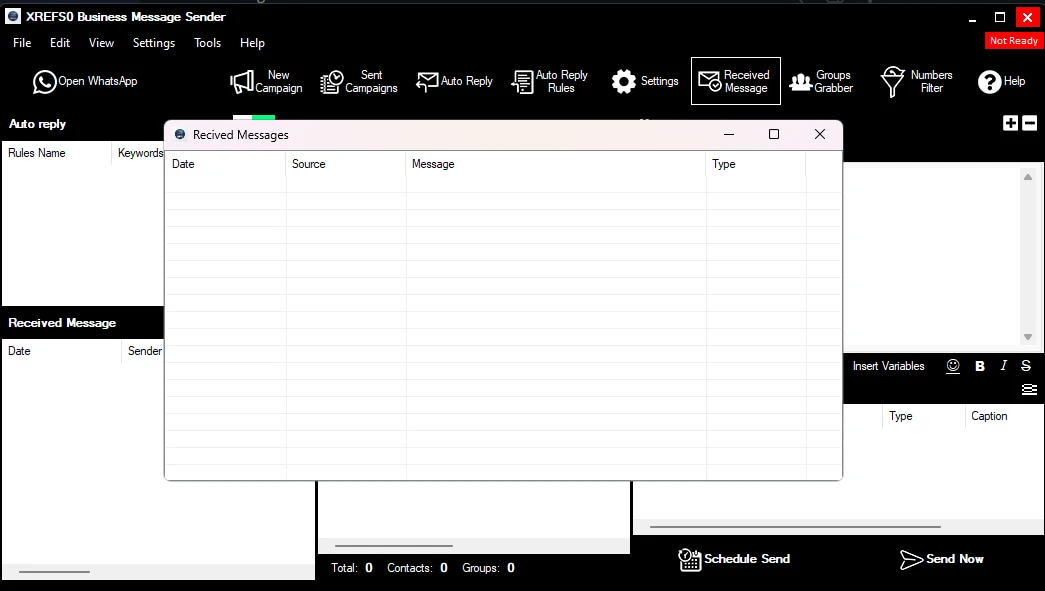Viewport: 1045px width, 591px height.
Task: Click the Received Message panel title
Action: [62, 323]
